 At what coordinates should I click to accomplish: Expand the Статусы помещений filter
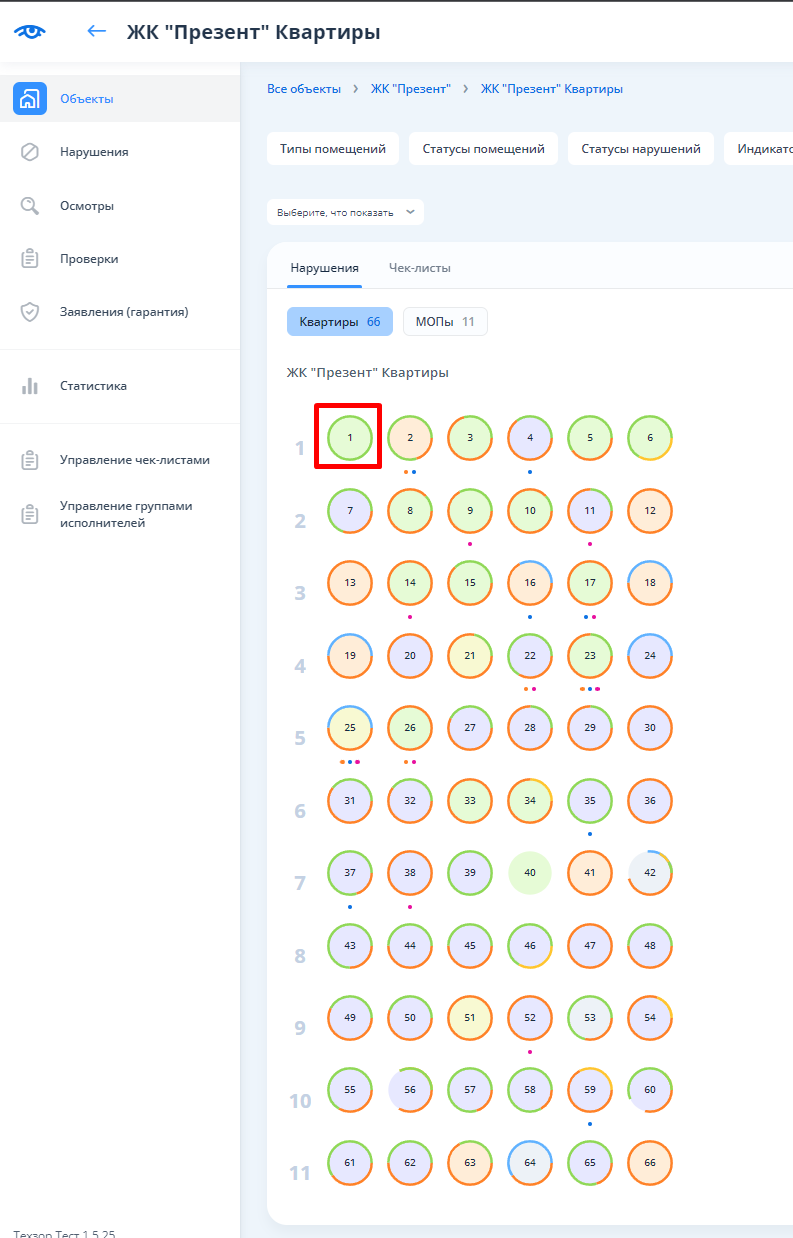(x=483, y=149)
